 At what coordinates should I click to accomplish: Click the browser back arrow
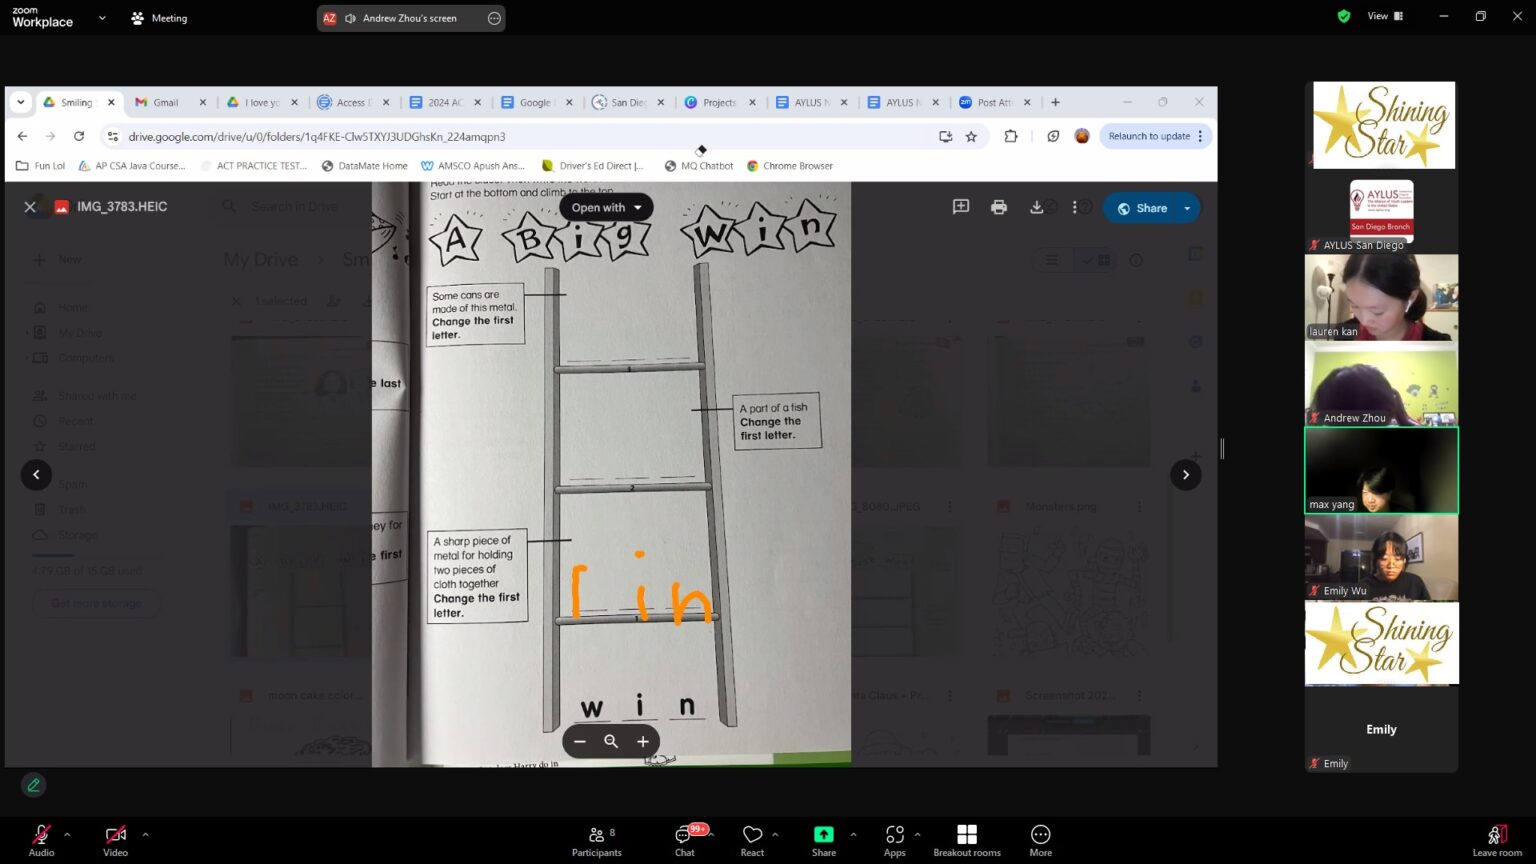pos(22,136)
